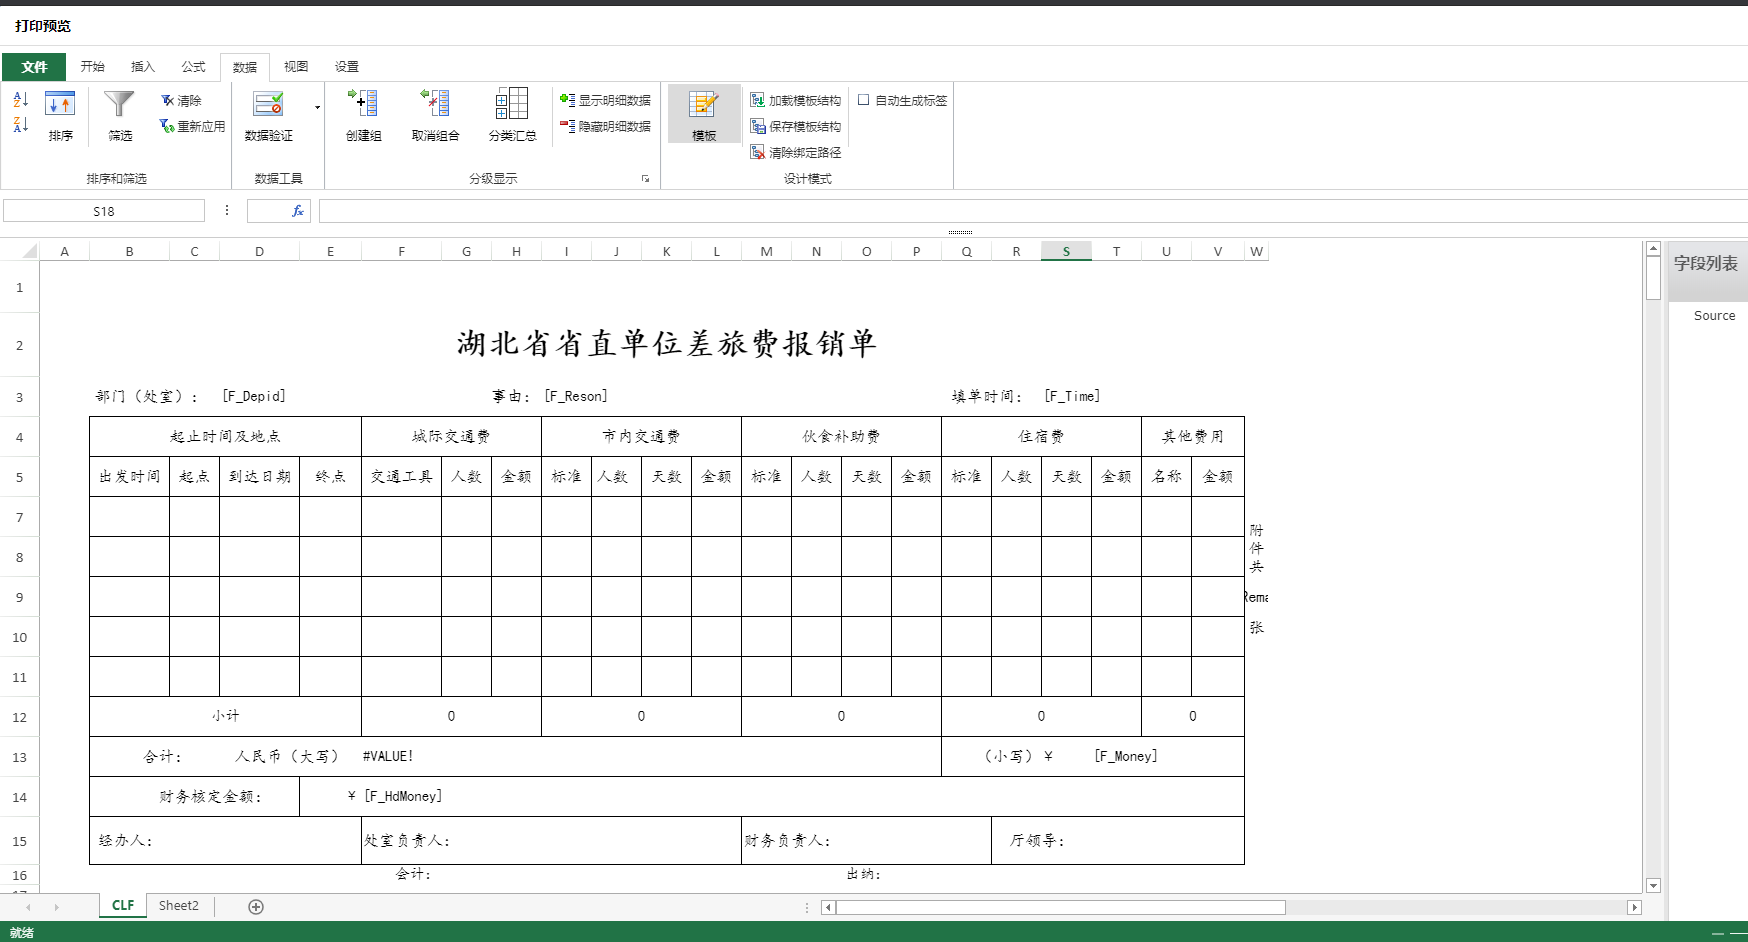Viewport: 1748px width, 942px height.
Task: Open the 分级显示 dialog launcher
Action: 645,179
